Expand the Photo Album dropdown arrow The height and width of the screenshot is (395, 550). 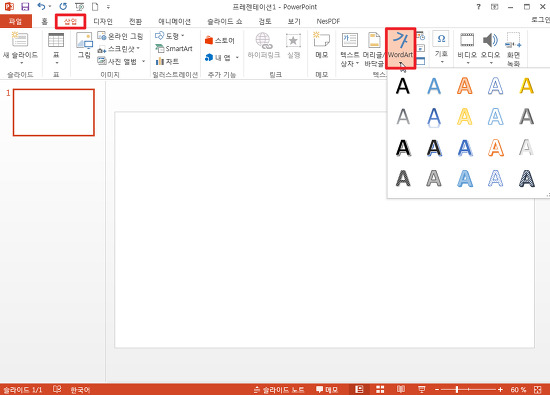[x=143, y=61]
